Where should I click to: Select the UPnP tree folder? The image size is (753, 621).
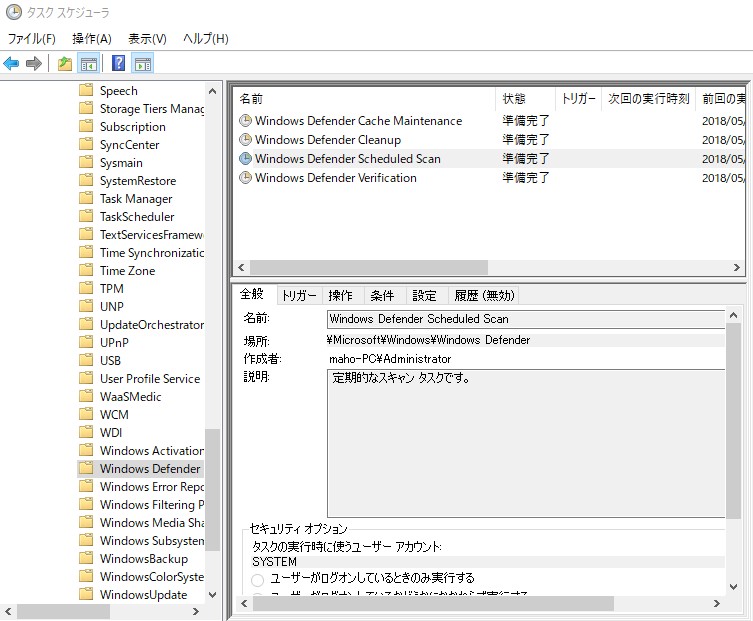[x=114, y=342]
